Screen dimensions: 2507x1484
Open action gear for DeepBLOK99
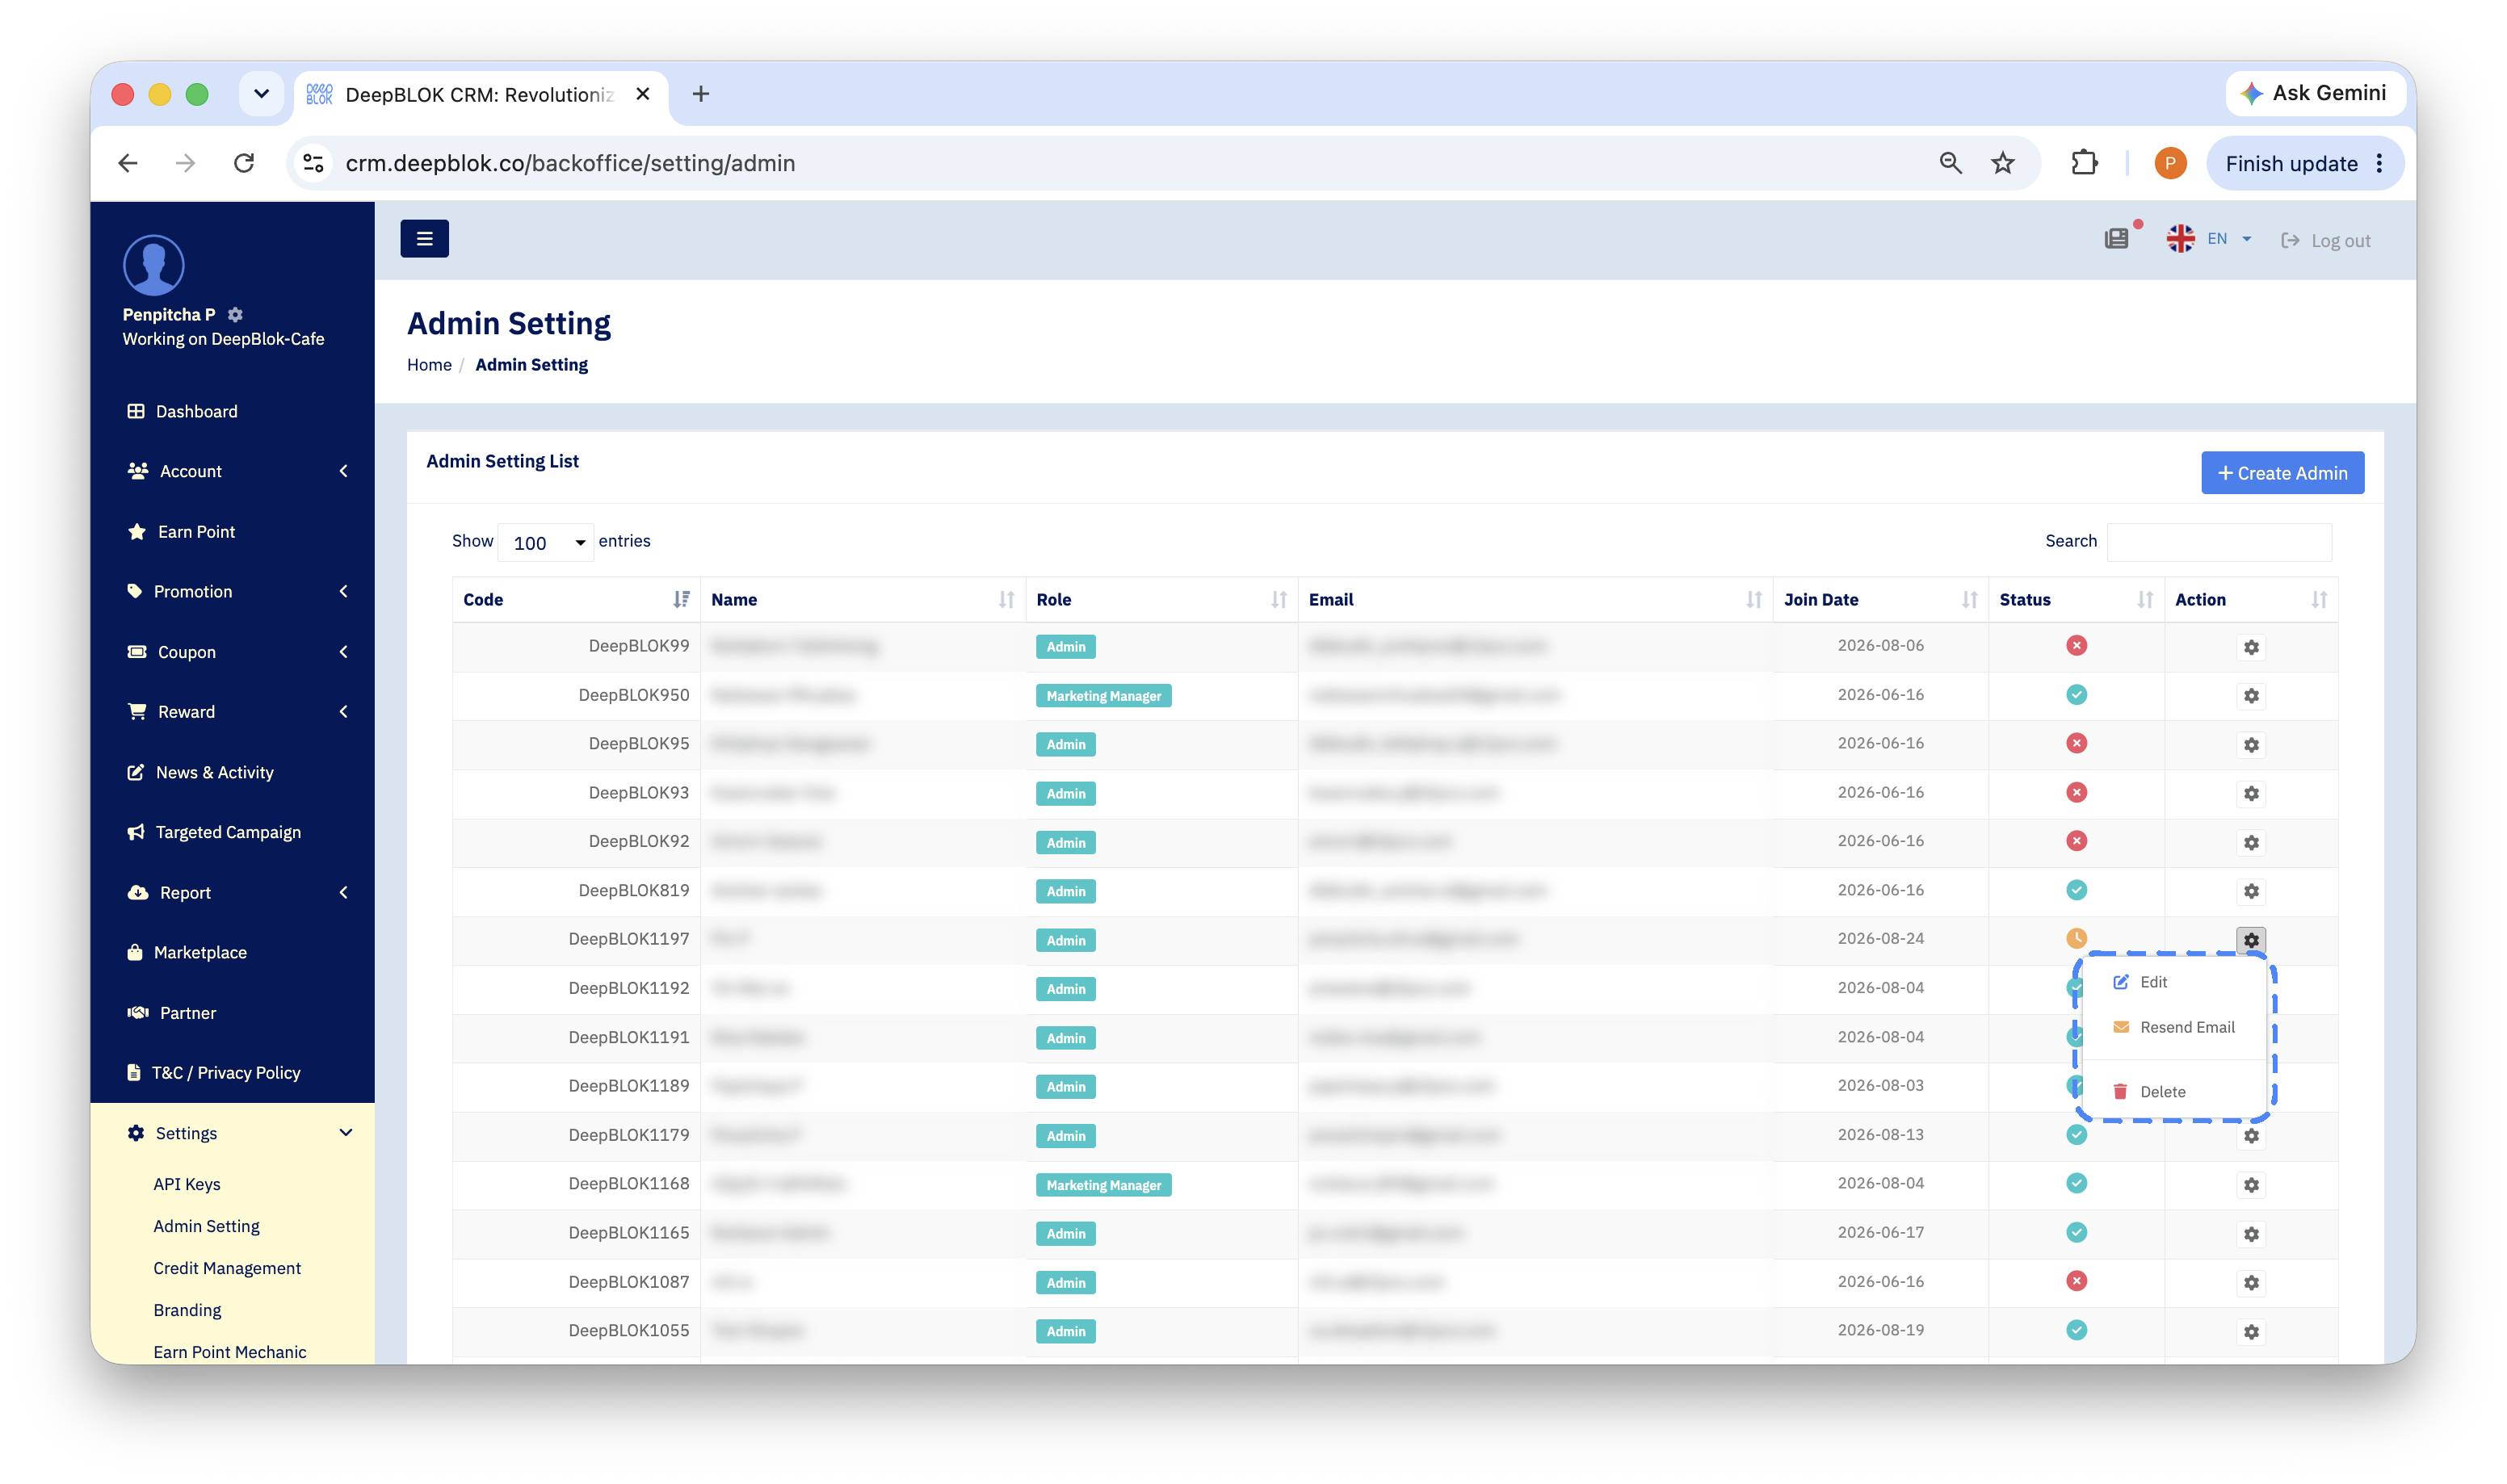click(x=2250, y=647)
